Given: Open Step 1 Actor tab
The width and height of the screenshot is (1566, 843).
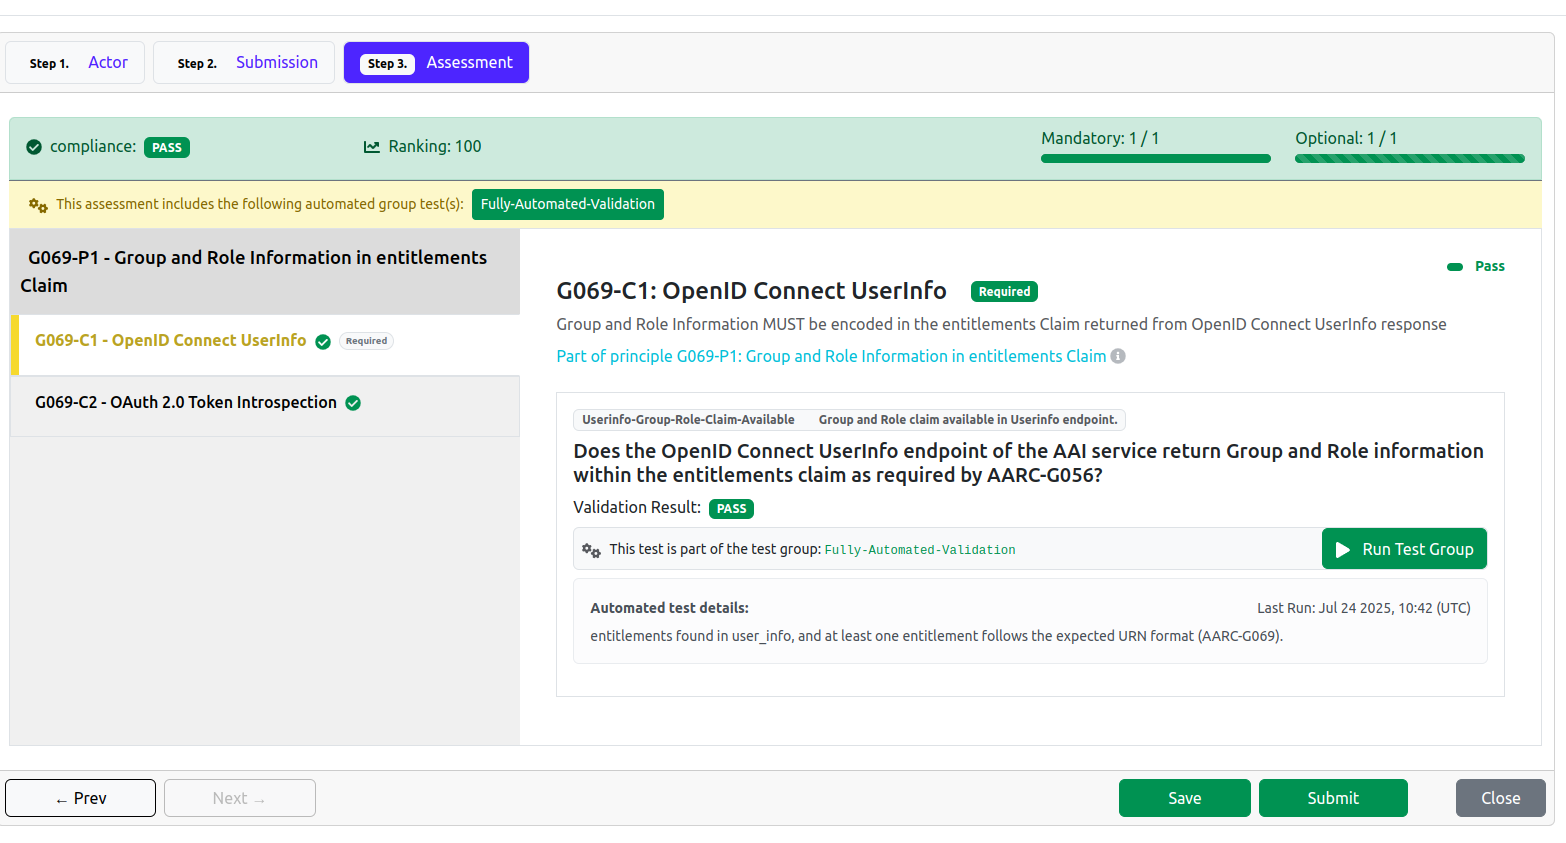Looking at the screenshot, I should [x=75, y=62].
